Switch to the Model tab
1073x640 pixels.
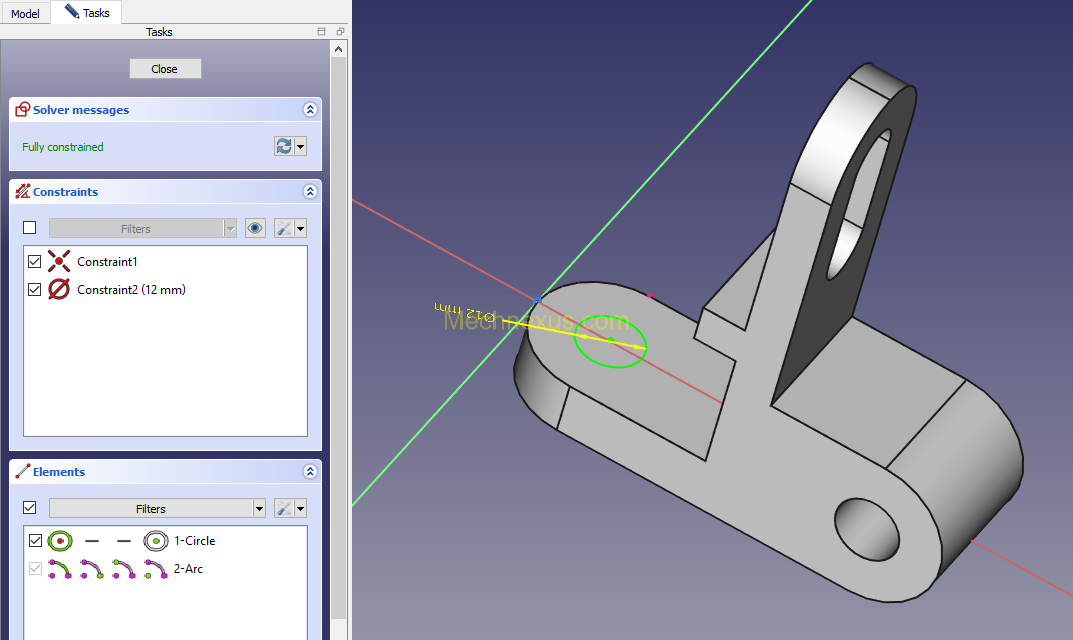pyautogui.click(x=25, y=14)
